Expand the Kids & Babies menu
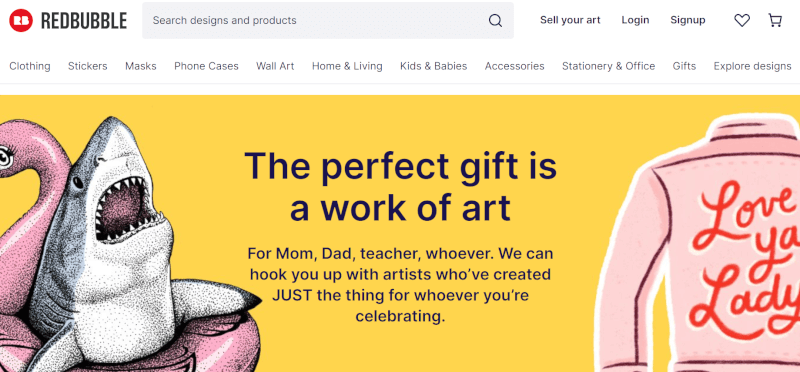This screenshot has height=372, width=800. pos(434,66)
